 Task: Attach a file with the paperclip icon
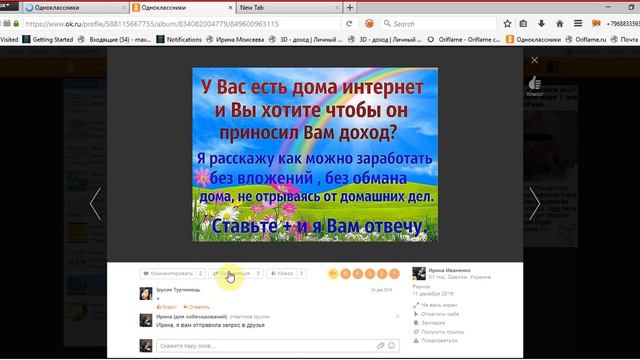(380, 346)
